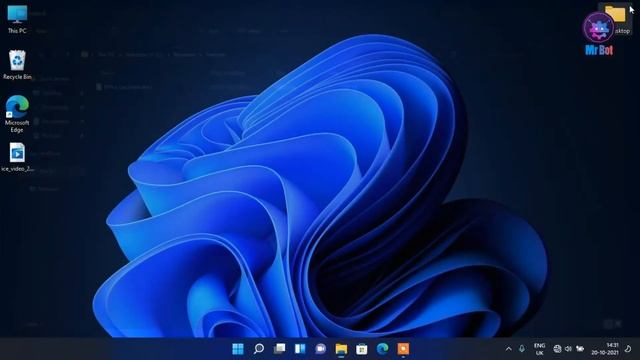Click the battery status tray icon
The height and width of the screenshot is (360, 640).
[x=580, y=349]
